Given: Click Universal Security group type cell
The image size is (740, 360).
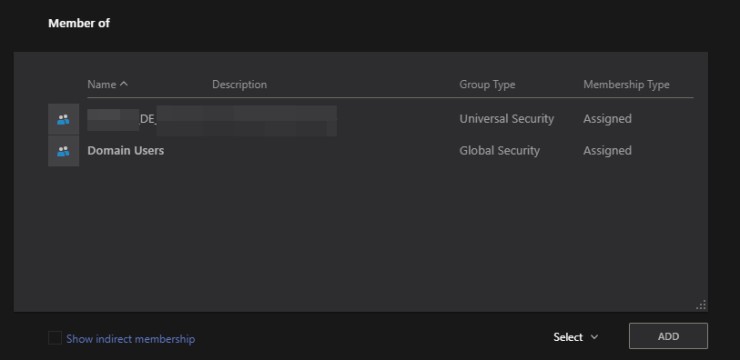Looking at the screenshot, I should [x=506, y=119].
